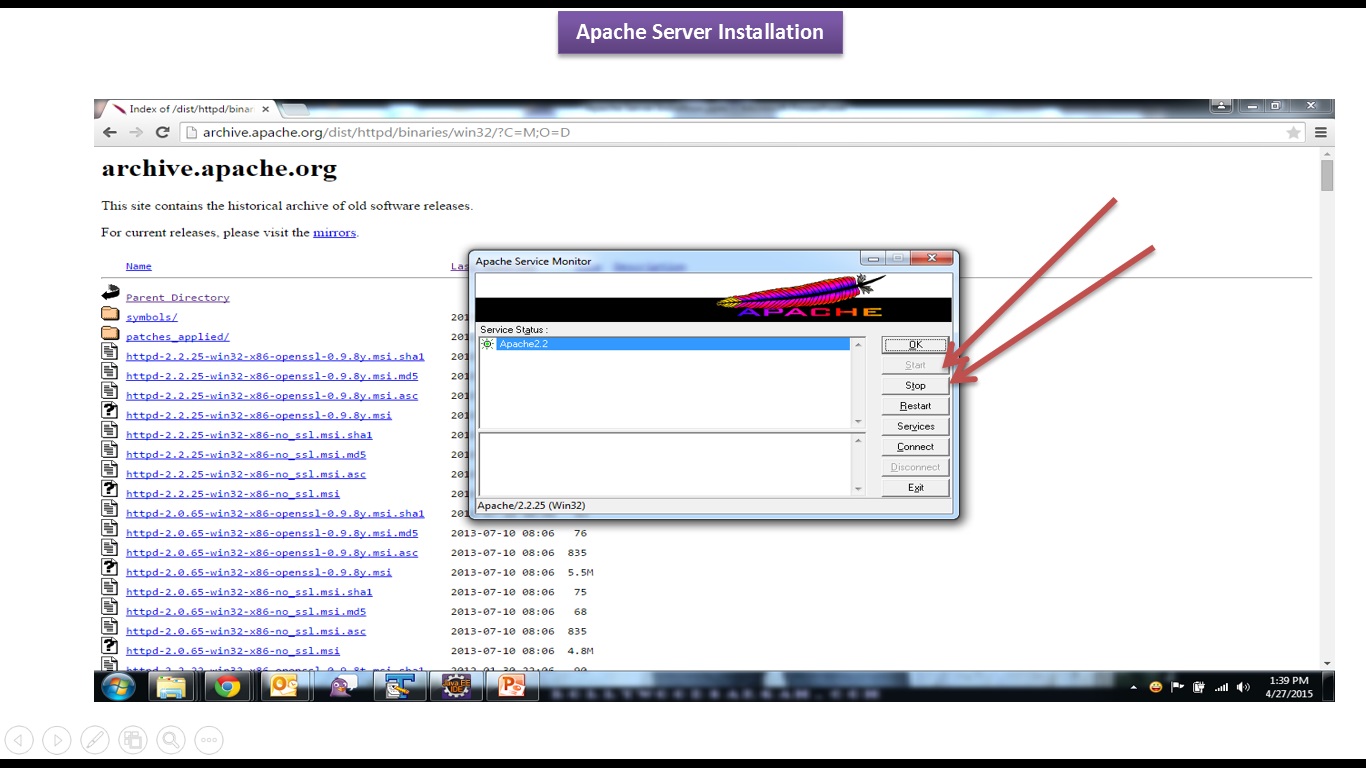
Task: Click the Disconnect button
Action: pos(915,467)
